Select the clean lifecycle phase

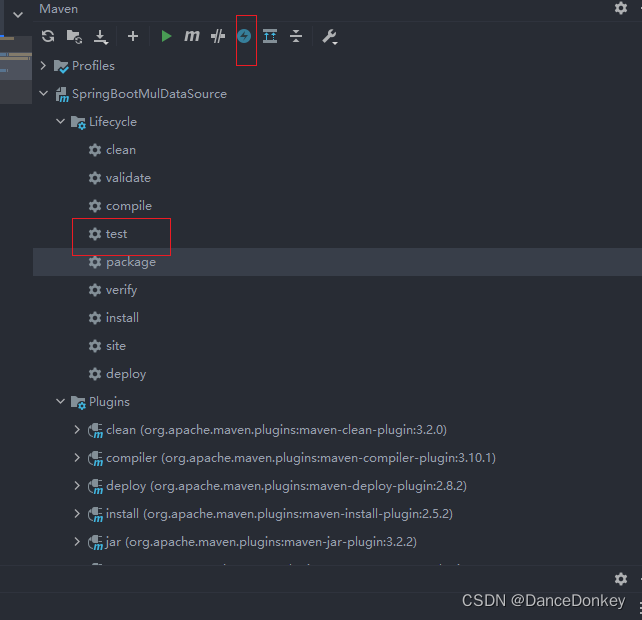121,150
